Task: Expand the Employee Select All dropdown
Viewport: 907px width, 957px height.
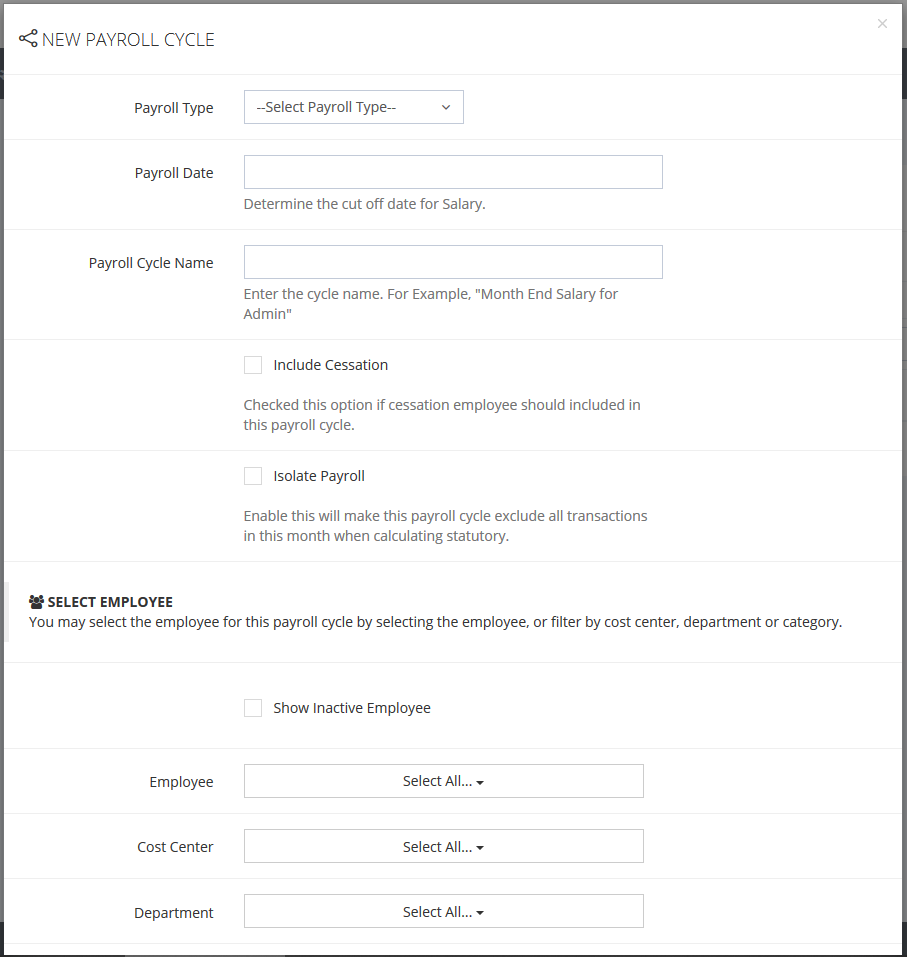Action: tap(443, 781)
